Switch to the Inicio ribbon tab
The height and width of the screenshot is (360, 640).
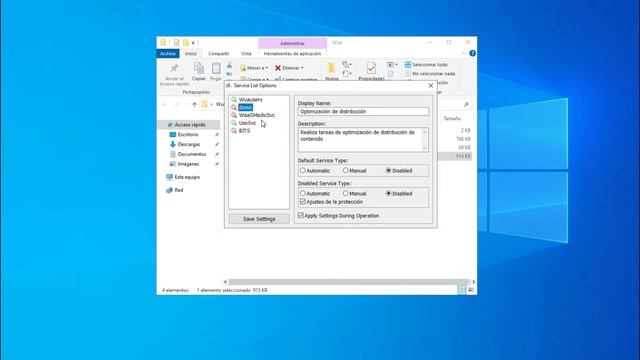point(191,53)
